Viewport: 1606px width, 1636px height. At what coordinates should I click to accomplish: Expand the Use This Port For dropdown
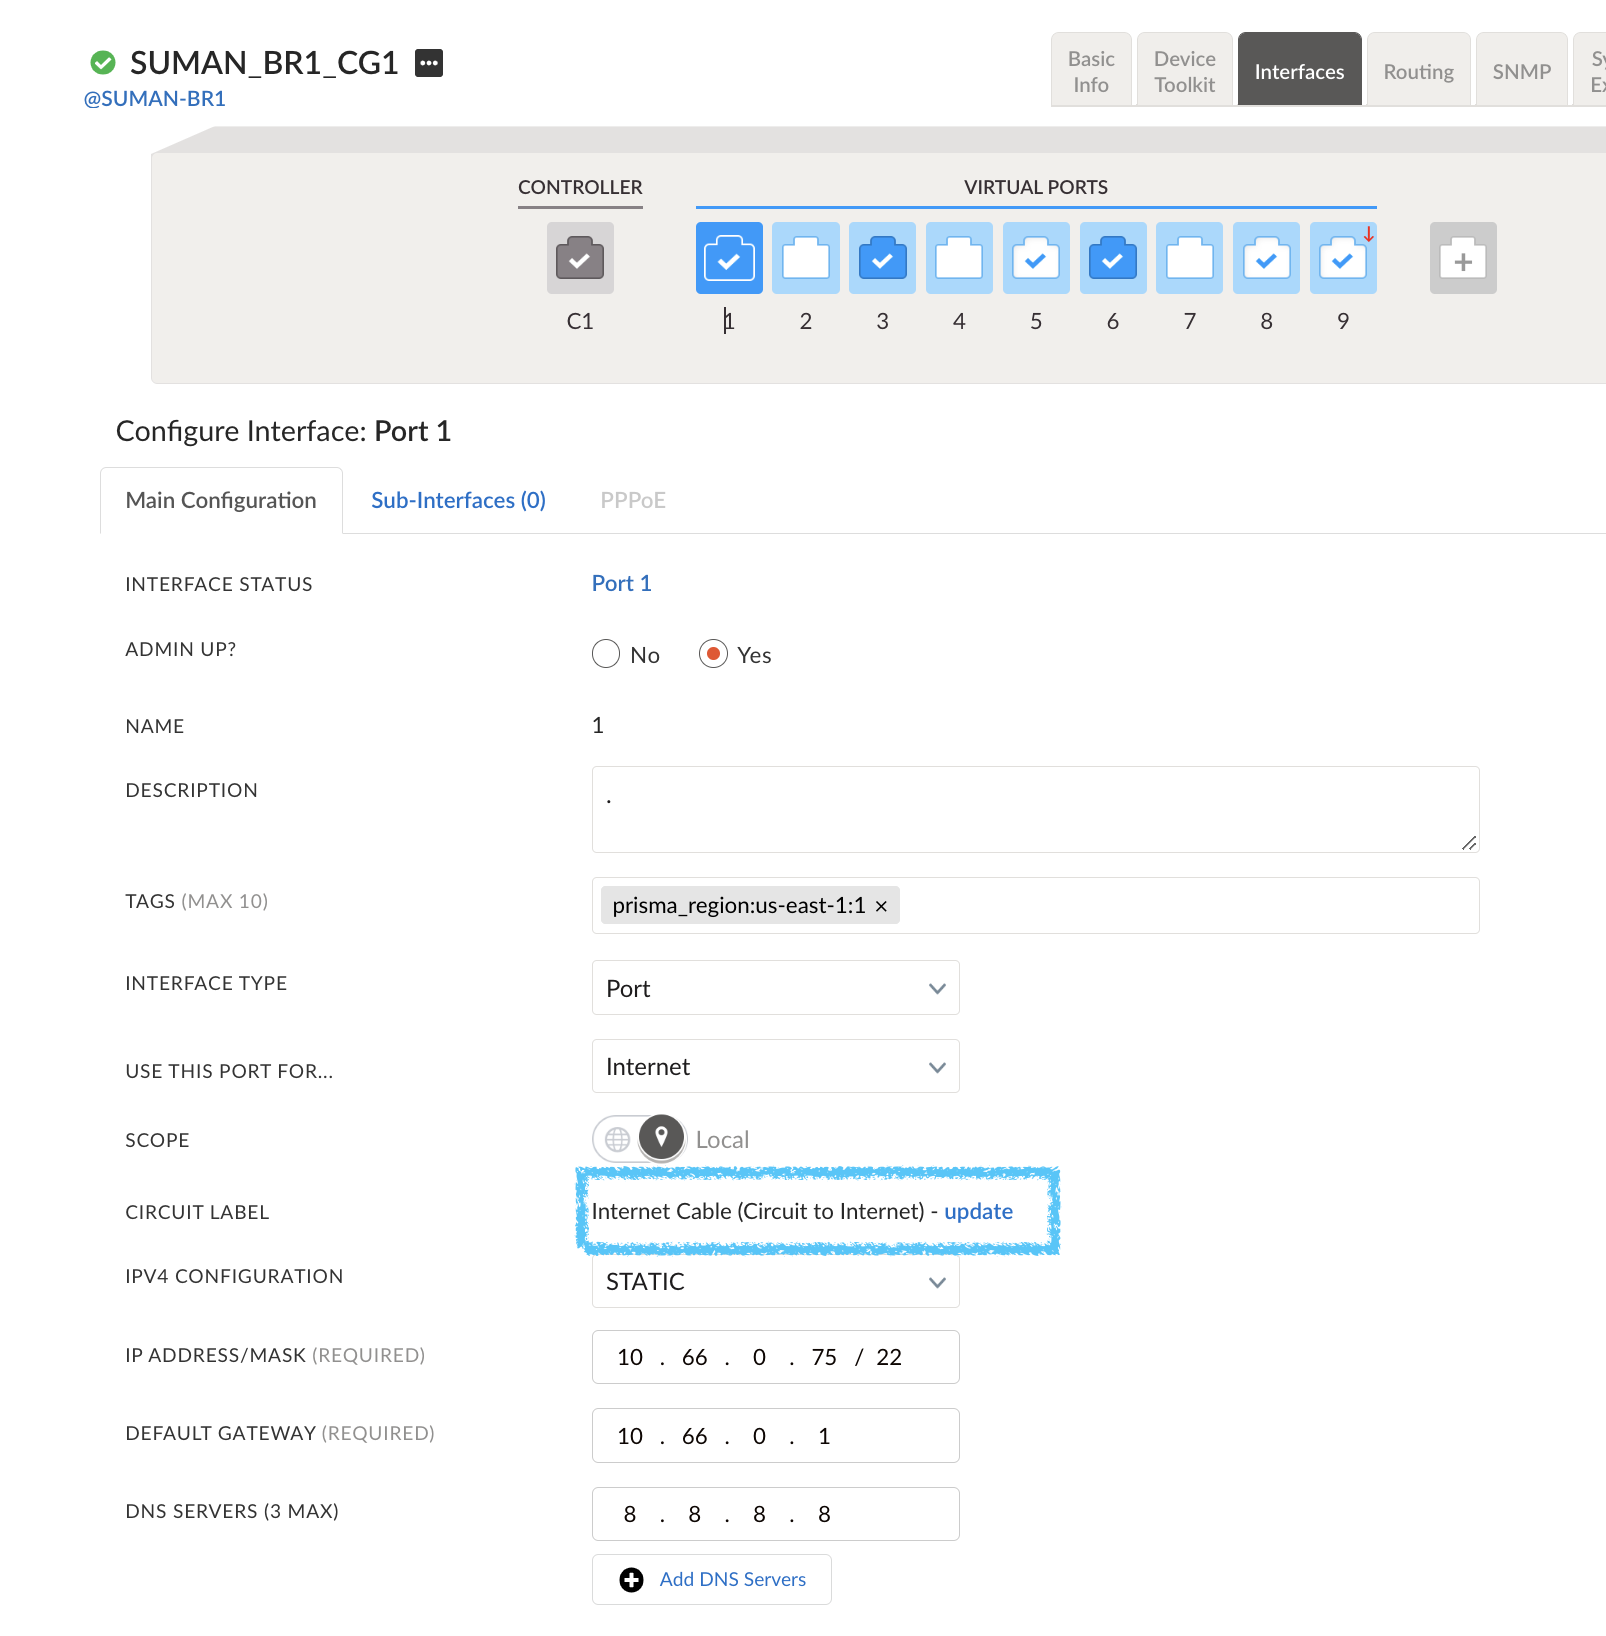click(x=775, y=1066)
